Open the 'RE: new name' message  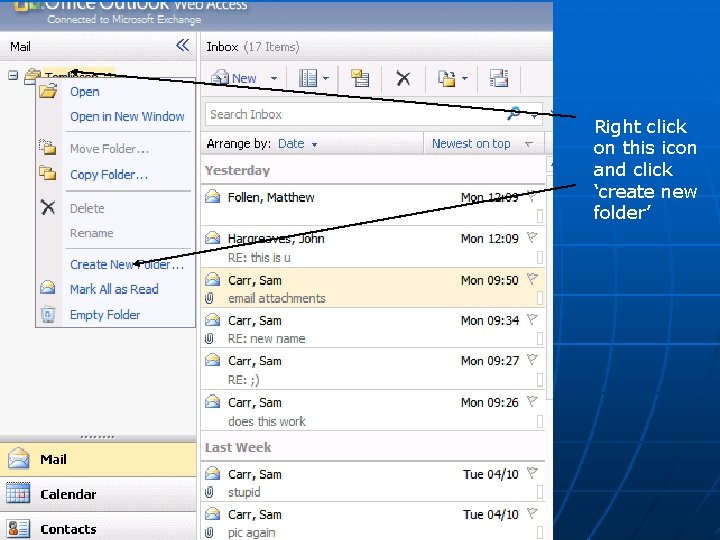click(372, 329)
